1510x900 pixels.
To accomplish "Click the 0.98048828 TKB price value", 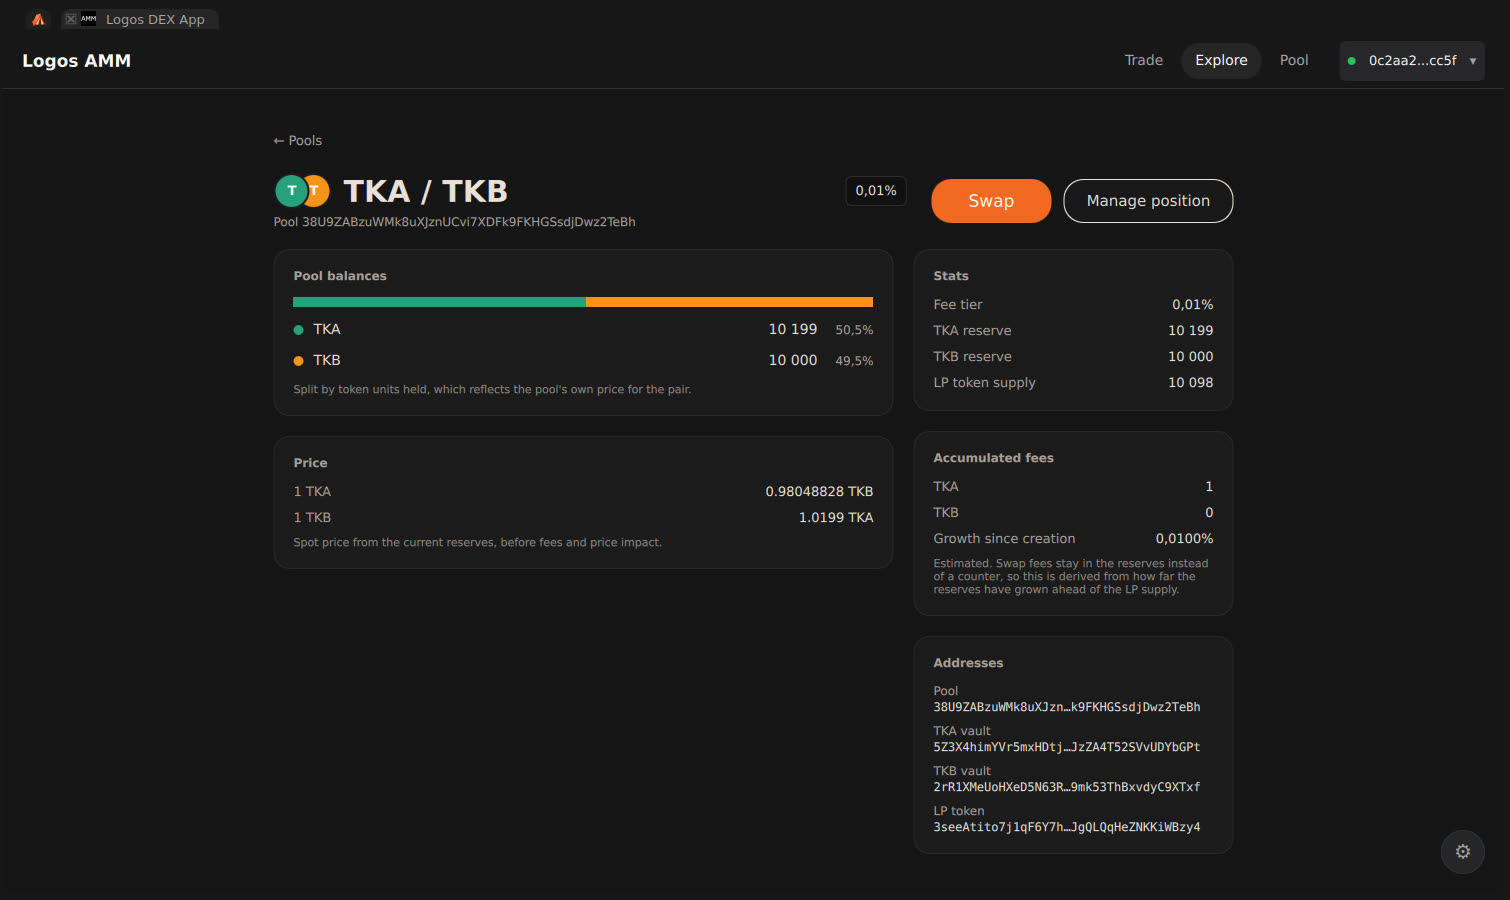I will [x=819, y=492].
